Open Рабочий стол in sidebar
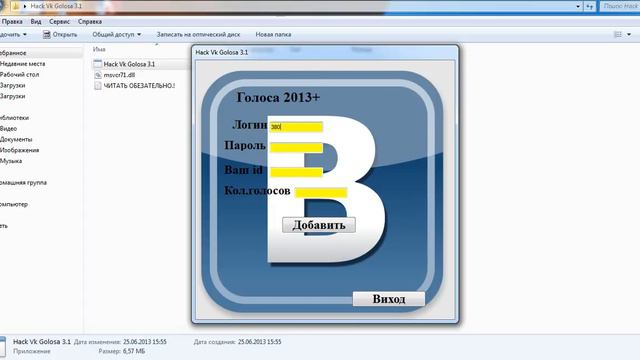This screenshot has width=640, height=360. 19,75
